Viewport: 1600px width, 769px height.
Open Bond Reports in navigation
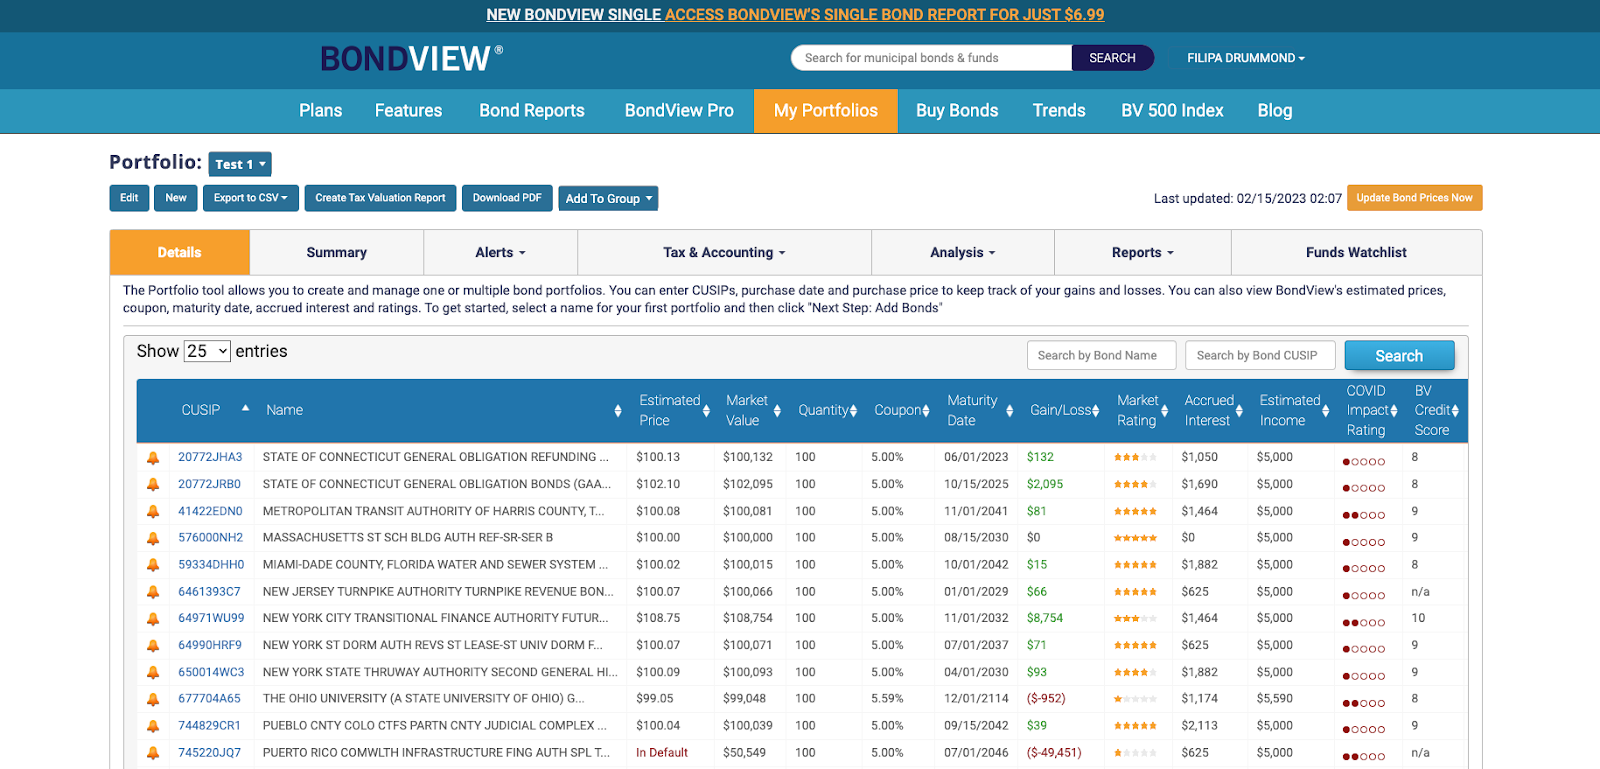click(x=532, y=111)
